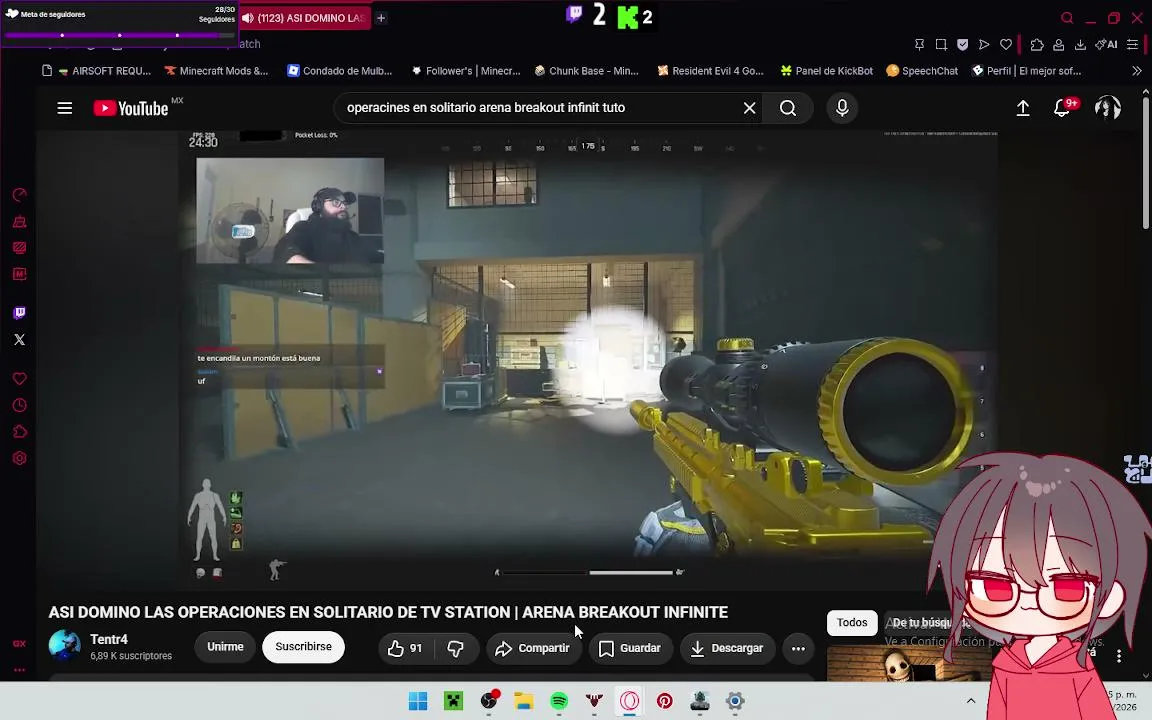The width and height of the screenshot is (1152, 720).
Task: Open settings gear in the sidebar
Action: (20, 458)
